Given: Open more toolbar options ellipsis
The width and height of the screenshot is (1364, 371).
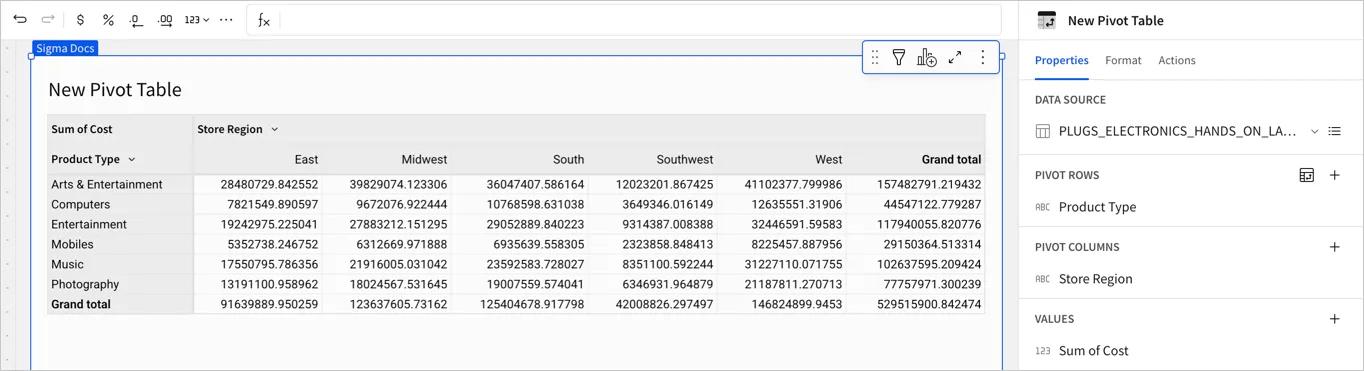Looking at the screenshot, I should coord(226,20).
